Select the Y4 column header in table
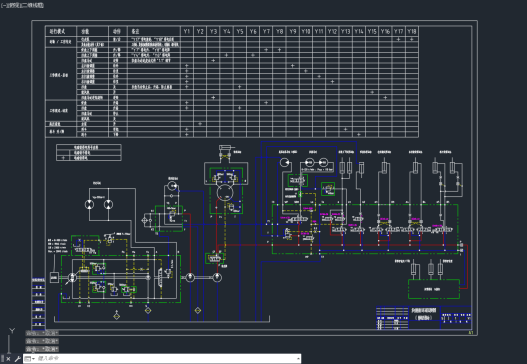 pyautogui.click(x=227, y=31)
